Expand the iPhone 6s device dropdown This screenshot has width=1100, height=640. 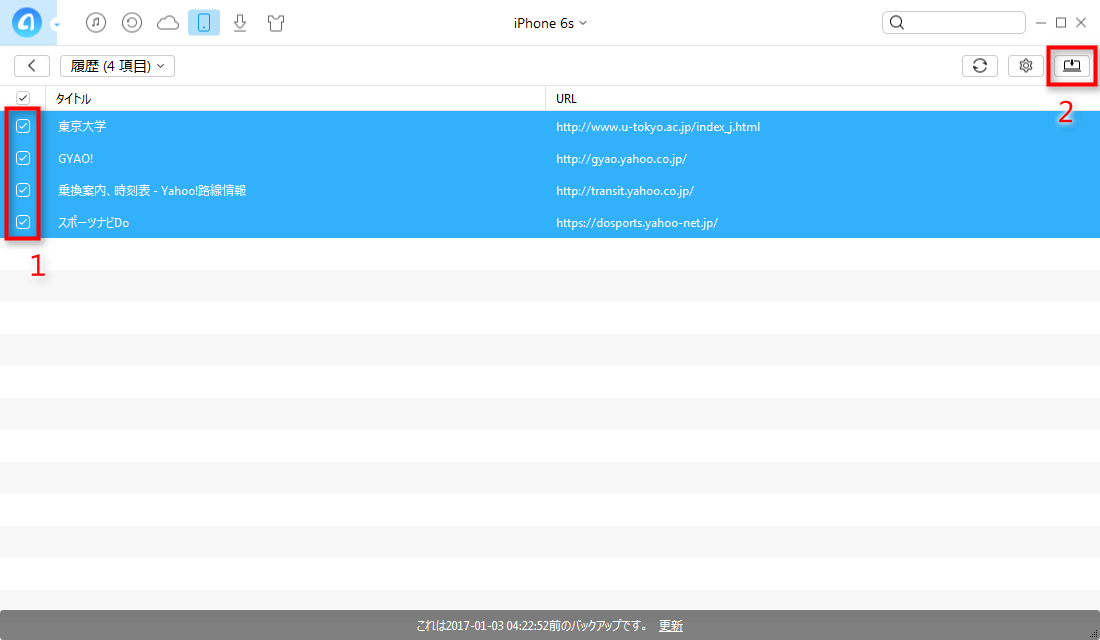[x=550, y=23]
